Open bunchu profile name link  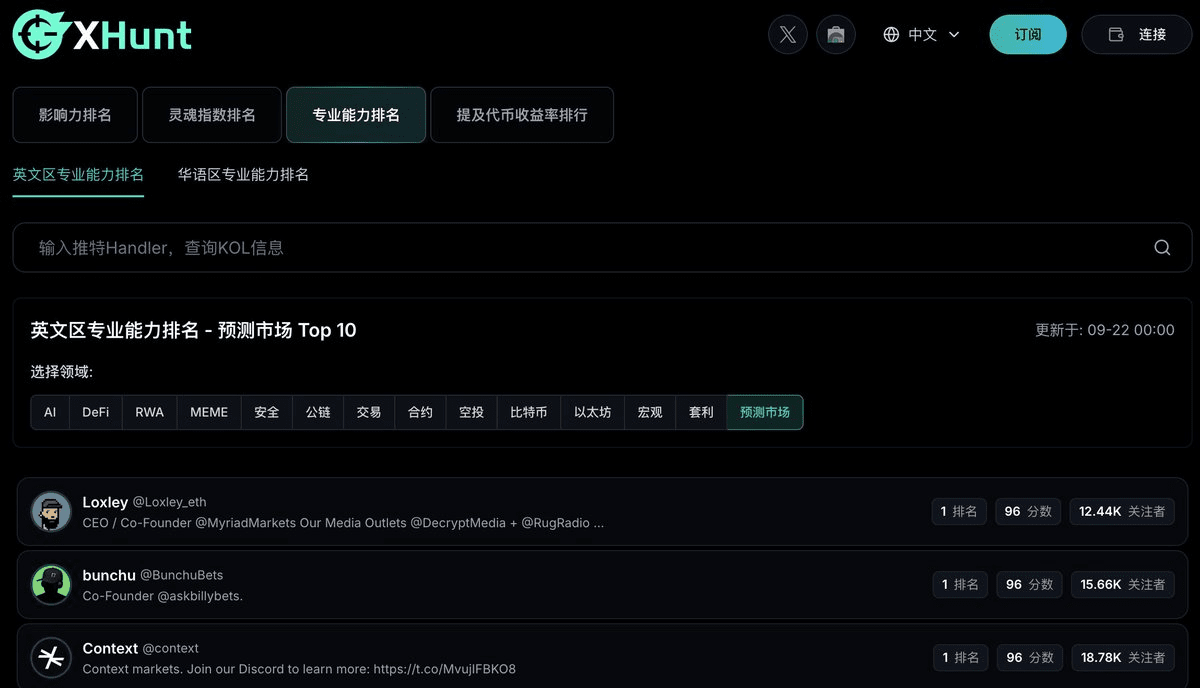pyautogui.click(x=108, y=575)
